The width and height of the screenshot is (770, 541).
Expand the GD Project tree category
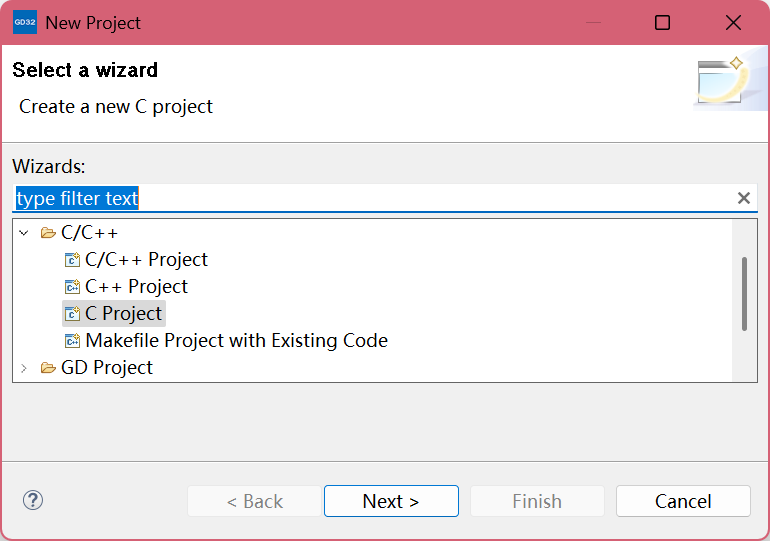(x=24, y=368)
